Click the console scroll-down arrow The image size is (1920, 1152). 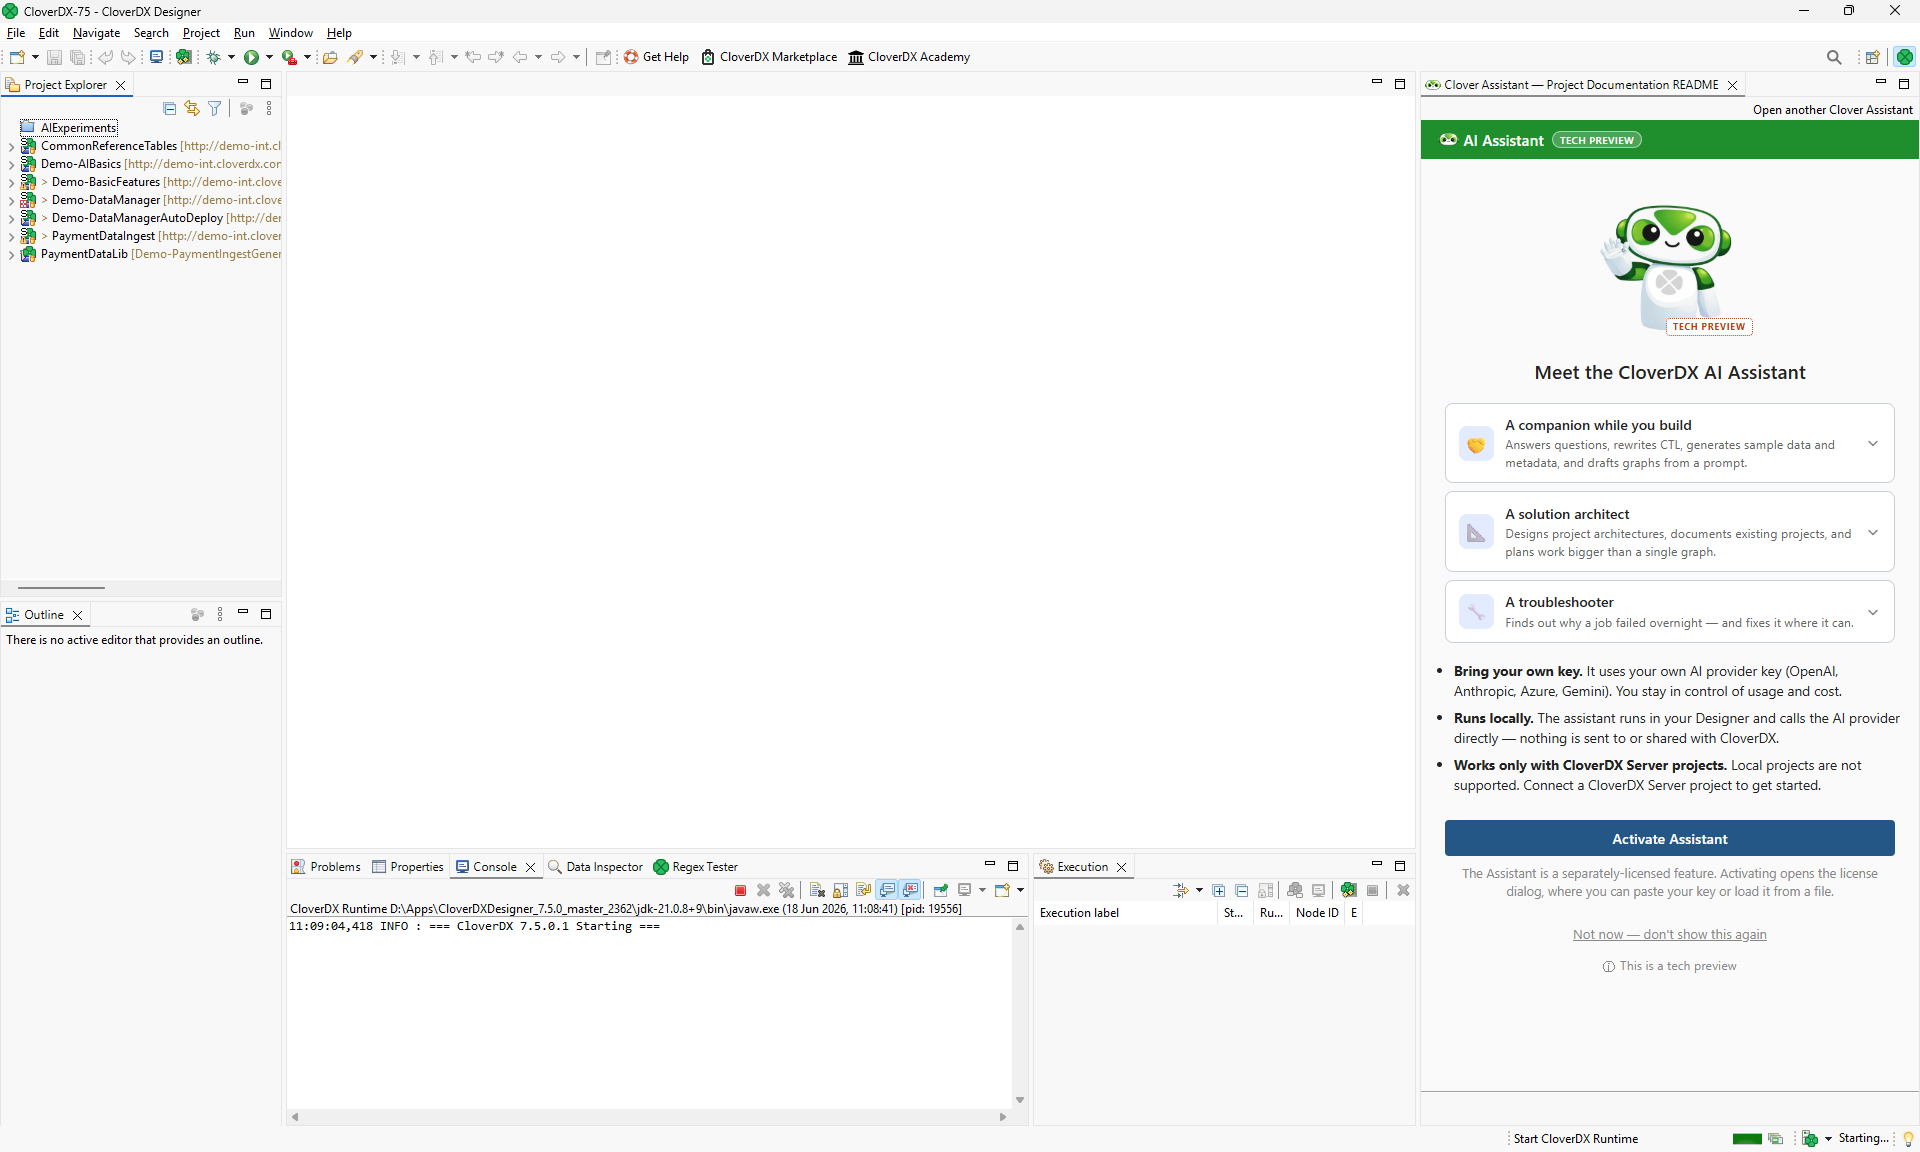point(1020,1100)
